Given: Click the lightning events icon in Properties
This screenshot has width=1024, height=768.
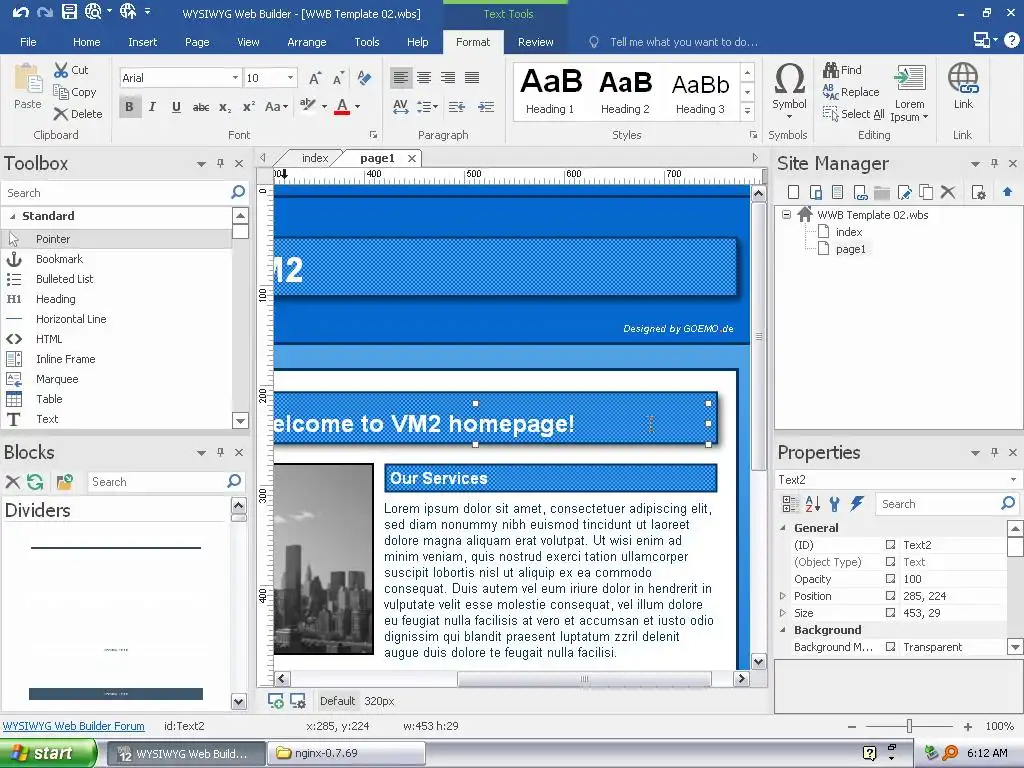Looking at the screenshot, I should pos(857,504).
